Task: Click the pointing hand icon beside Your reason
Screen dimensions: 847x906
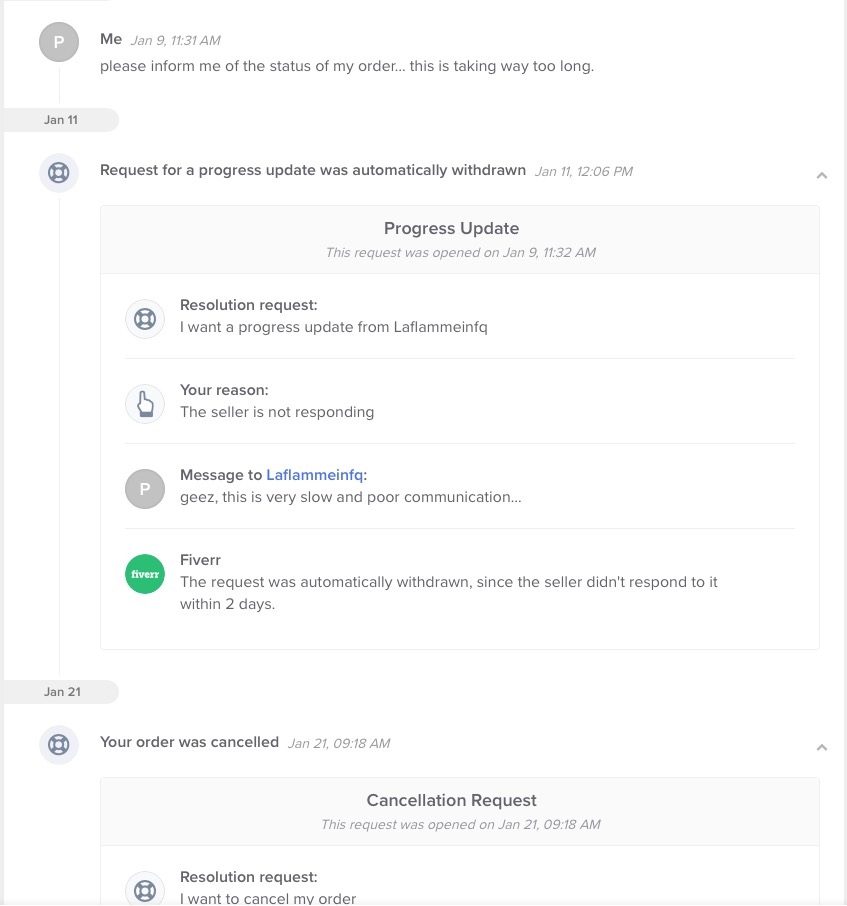Action: click(145, 404)
